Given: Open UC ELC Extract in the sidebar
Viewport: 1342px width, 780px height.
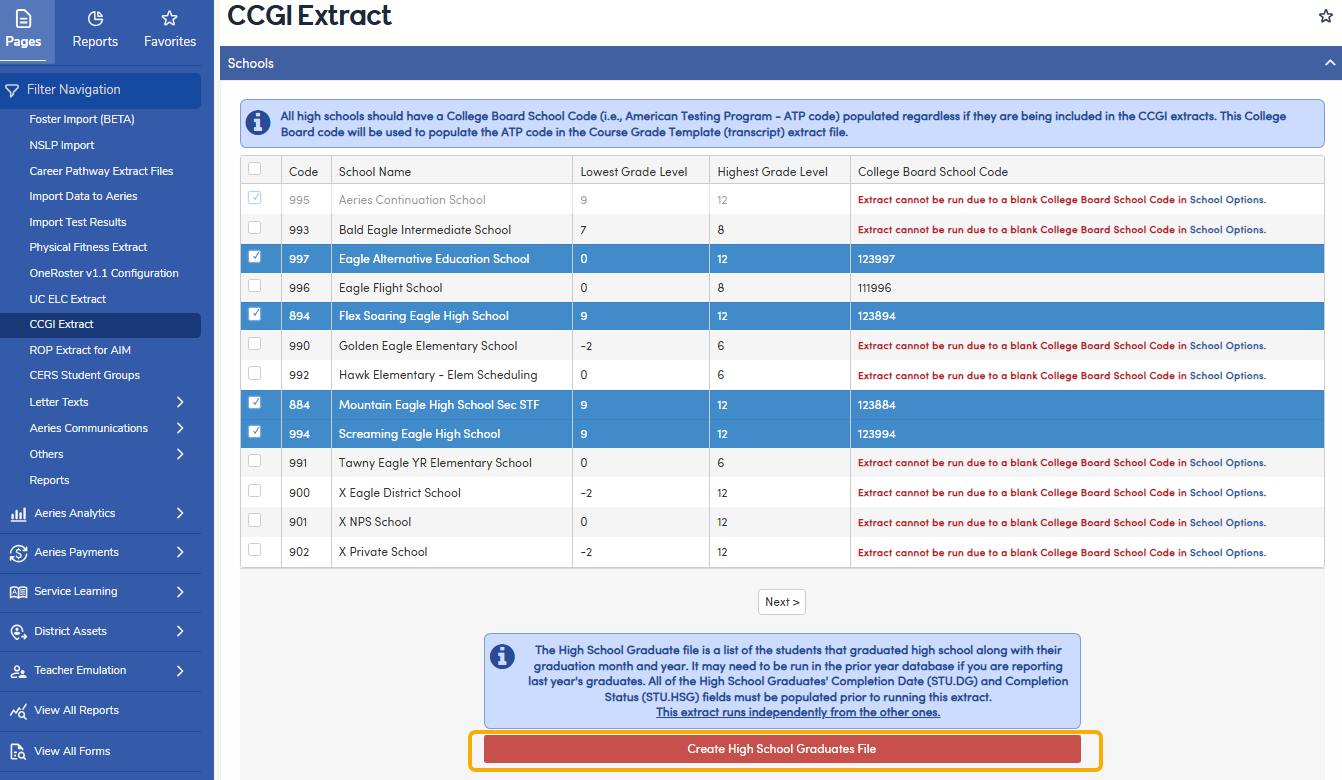Looking at the screenshot, I should (x=68, y=299).
